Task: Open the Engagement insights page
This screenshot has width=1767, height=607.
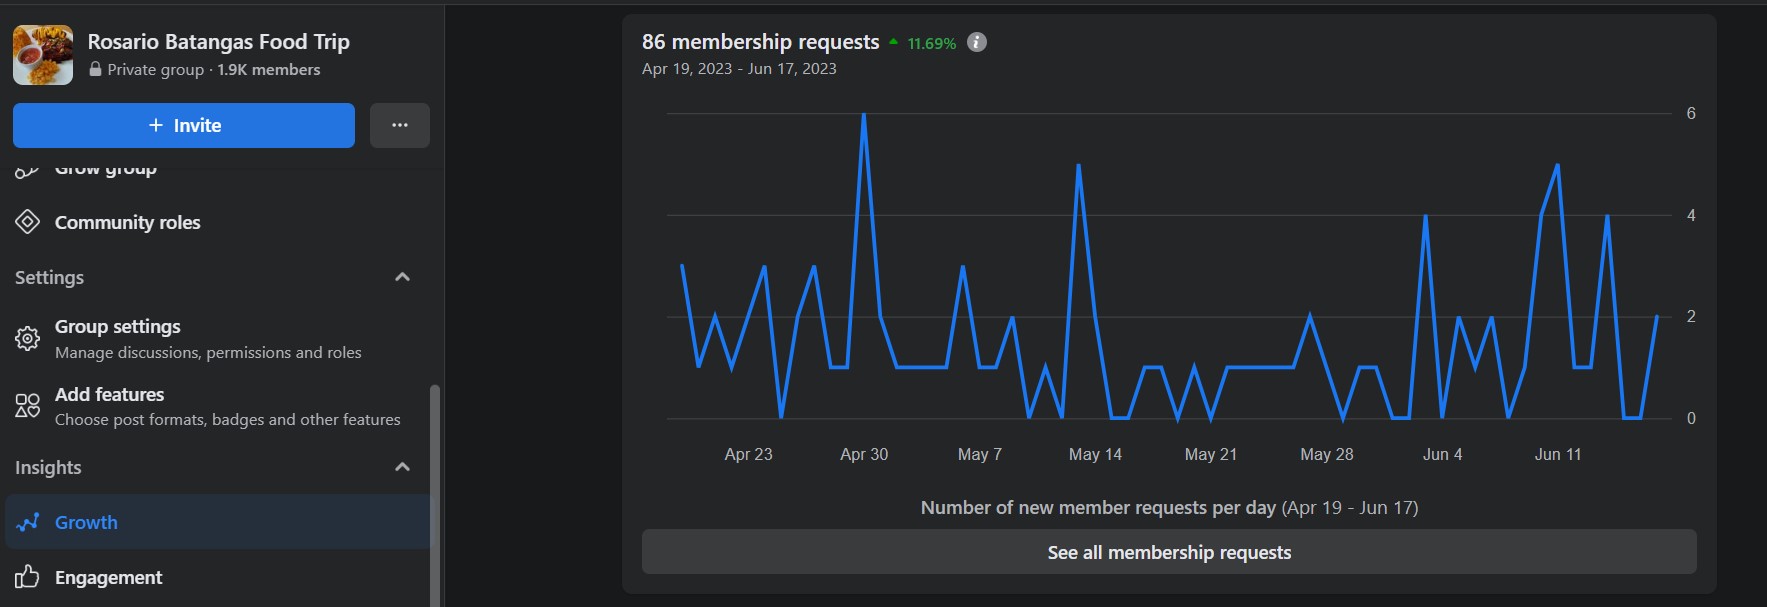Action: tap(108, 577)
